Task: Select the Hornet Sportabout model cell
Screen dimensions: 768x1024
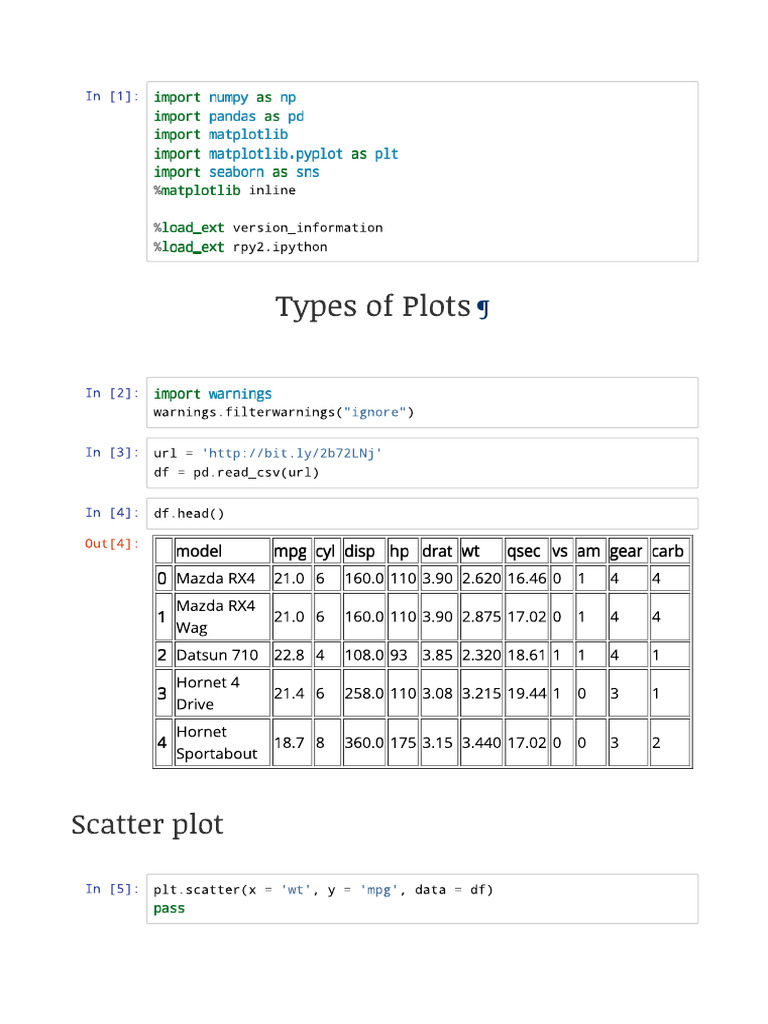Action: [217, 743]
